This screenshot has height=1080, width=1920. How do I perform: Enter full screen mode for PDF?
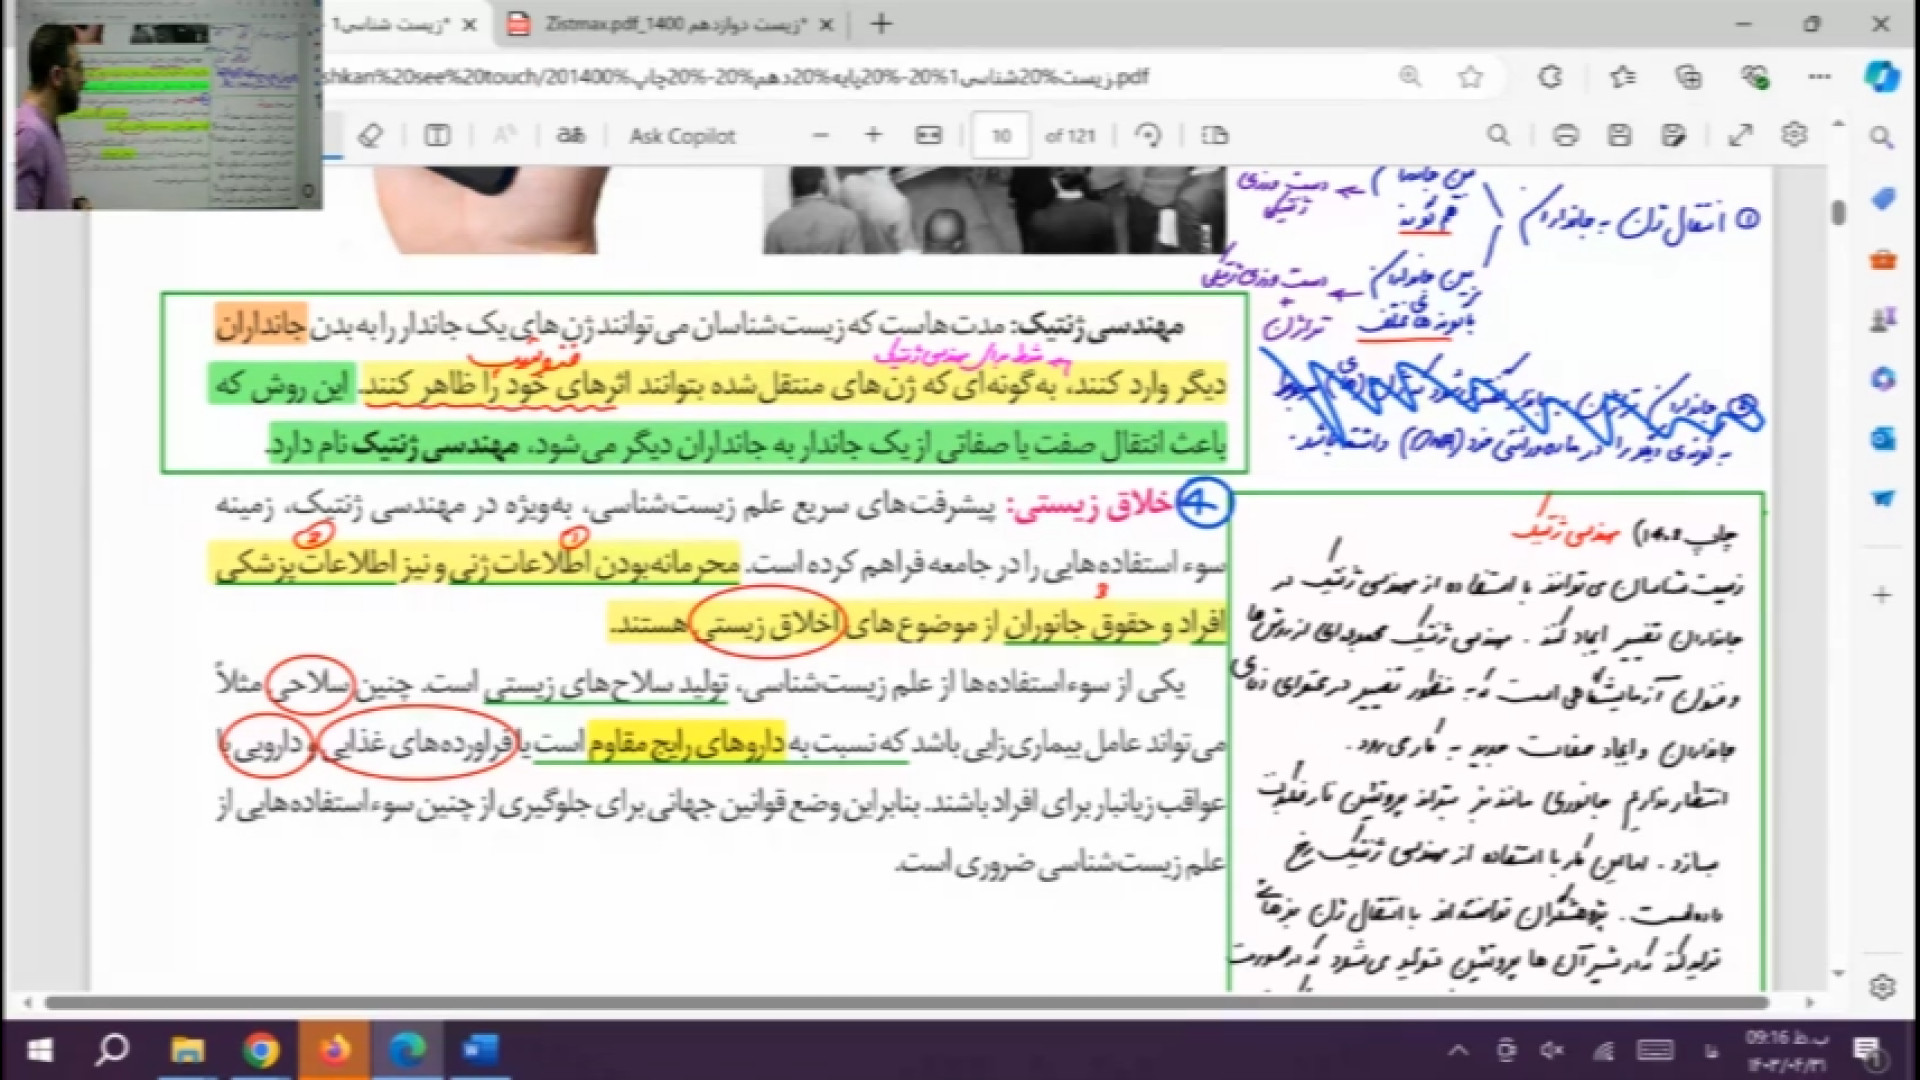(1740, 135)
